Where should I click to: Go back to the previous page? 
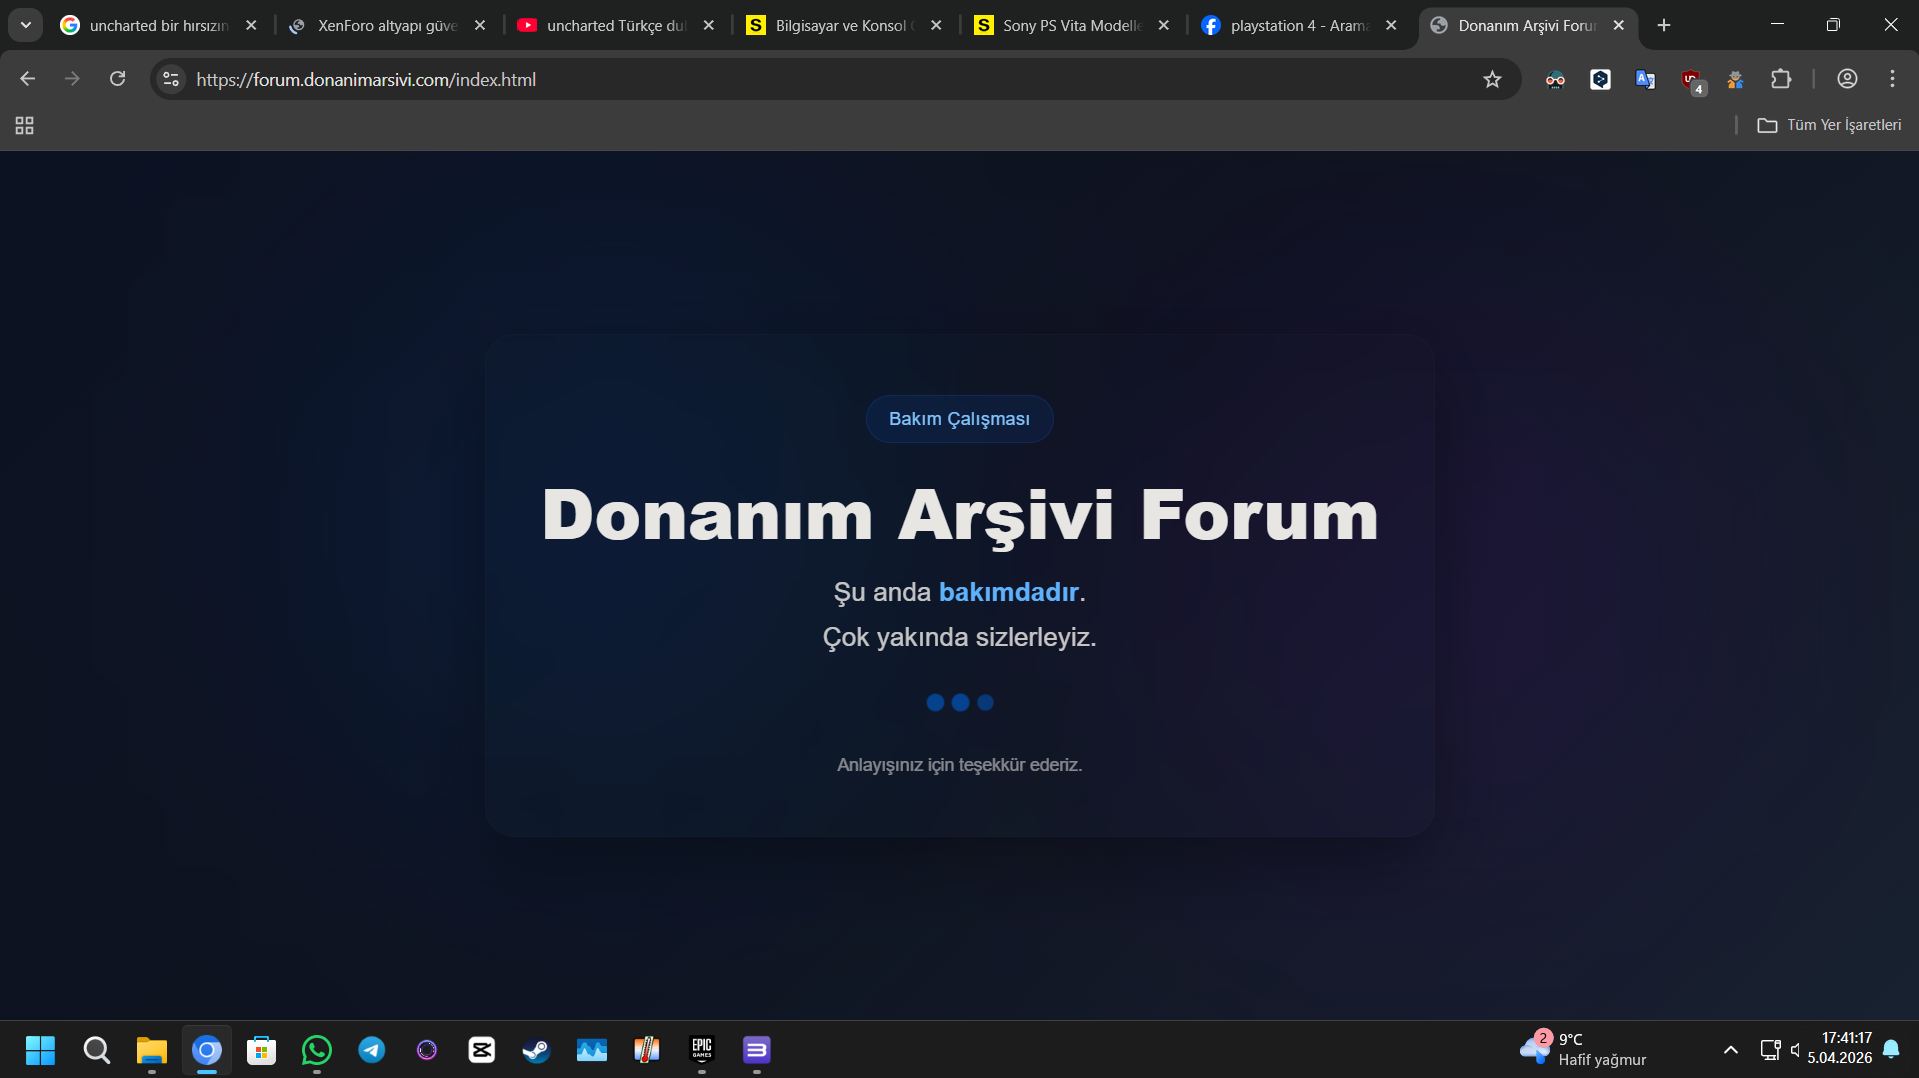click(27, 79)
